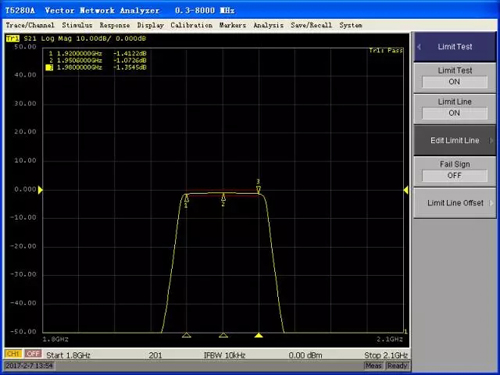Open the Calibration menu
500x375 pixels.
coord(191,25)
